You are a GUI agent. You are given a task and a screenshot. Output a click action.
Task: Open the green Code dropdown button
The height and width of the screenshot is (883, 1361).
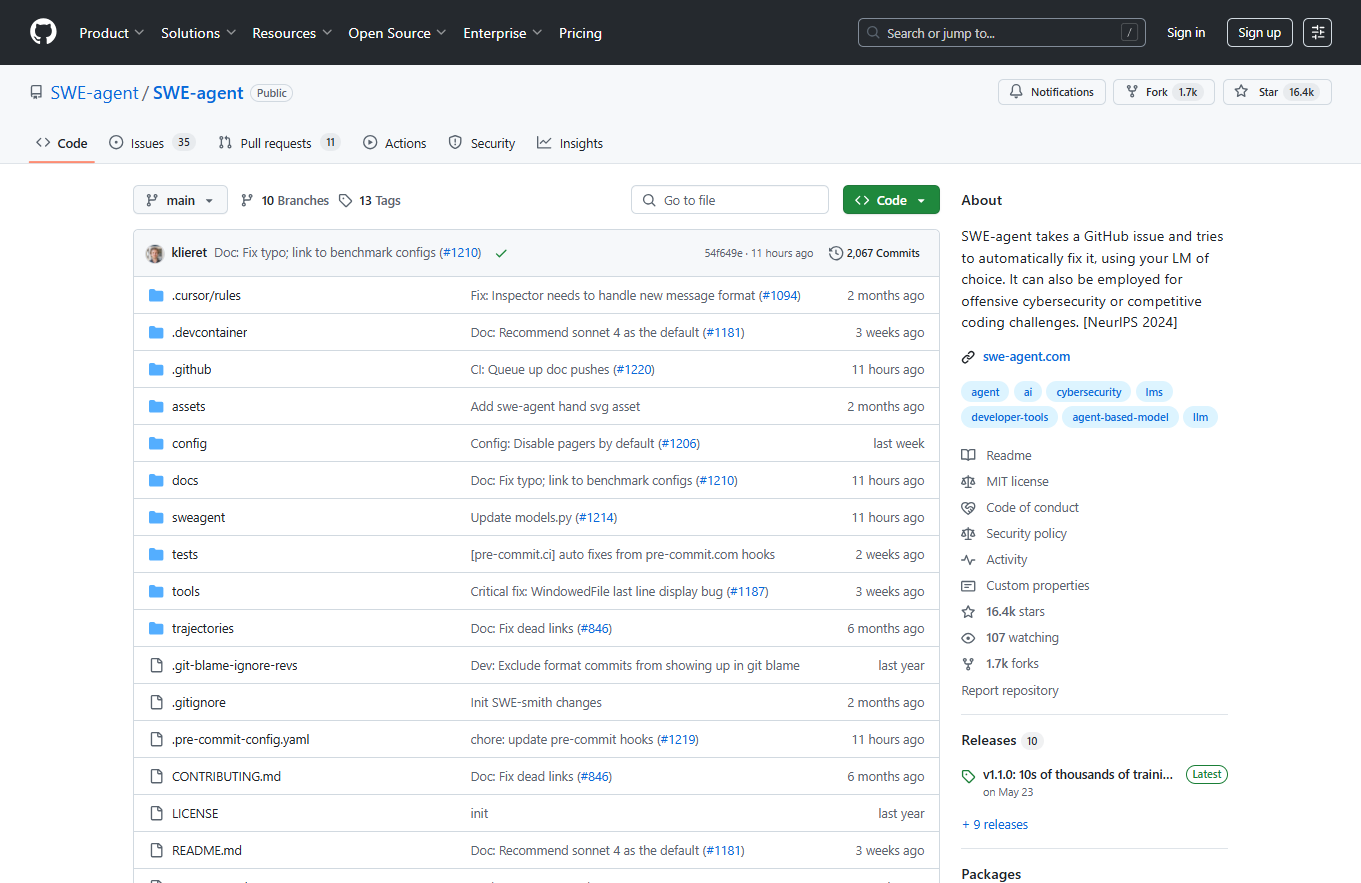coord(891,200)
